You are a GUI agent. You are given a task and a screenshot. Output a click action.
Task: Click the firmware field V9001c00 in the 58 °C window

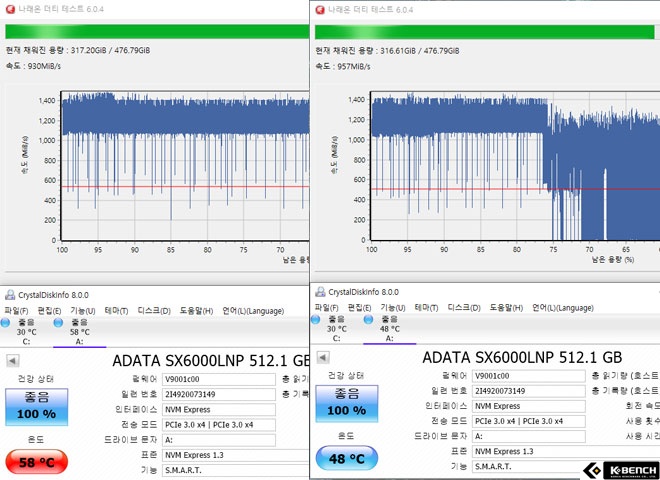pyautogui.click(x=219, y=379)
